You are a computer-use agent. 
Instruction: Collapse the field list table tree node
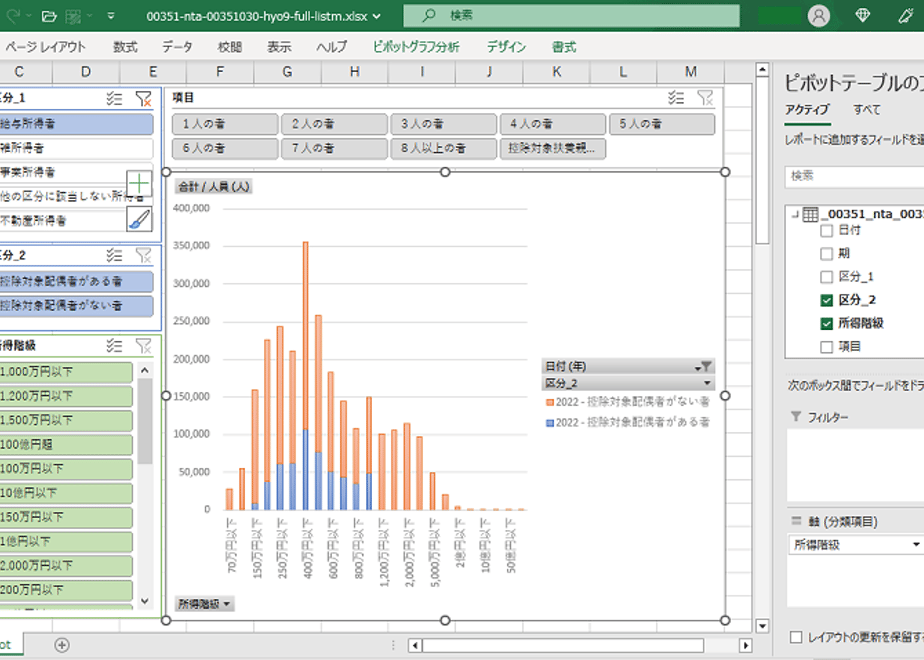795,214
